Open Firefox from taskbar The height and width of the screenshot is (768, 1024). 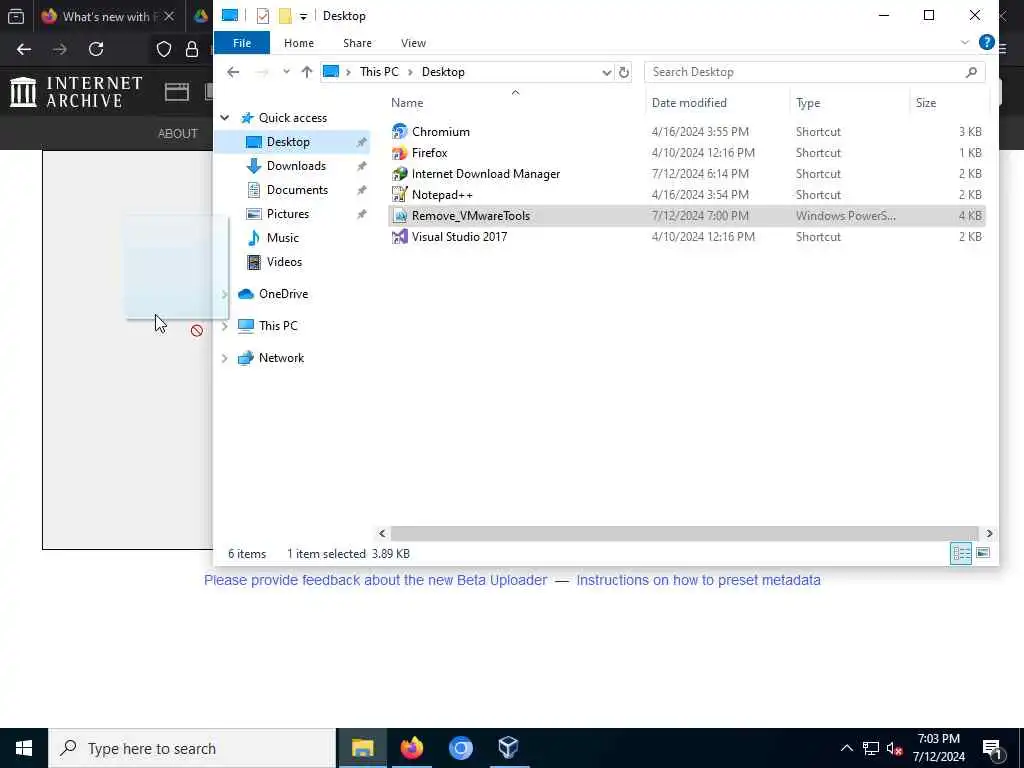click(x=411, y=748)
